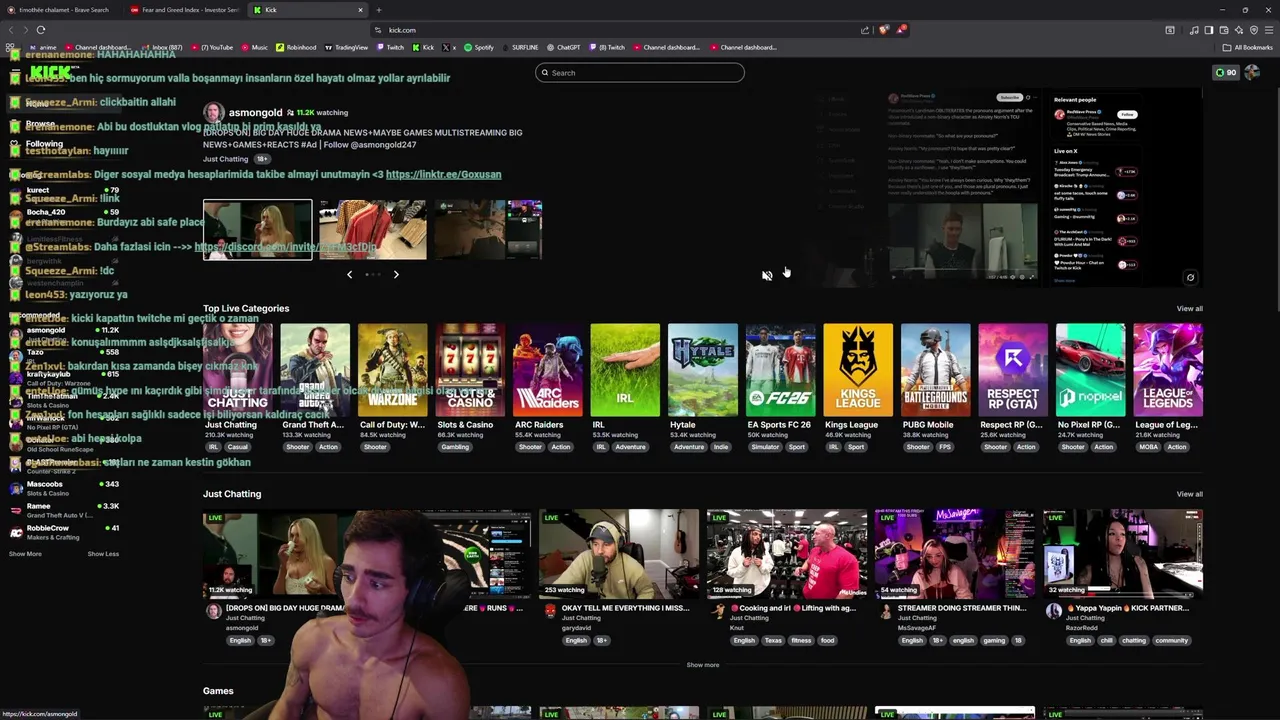Collapse recommended channels with Show Less

103,554
